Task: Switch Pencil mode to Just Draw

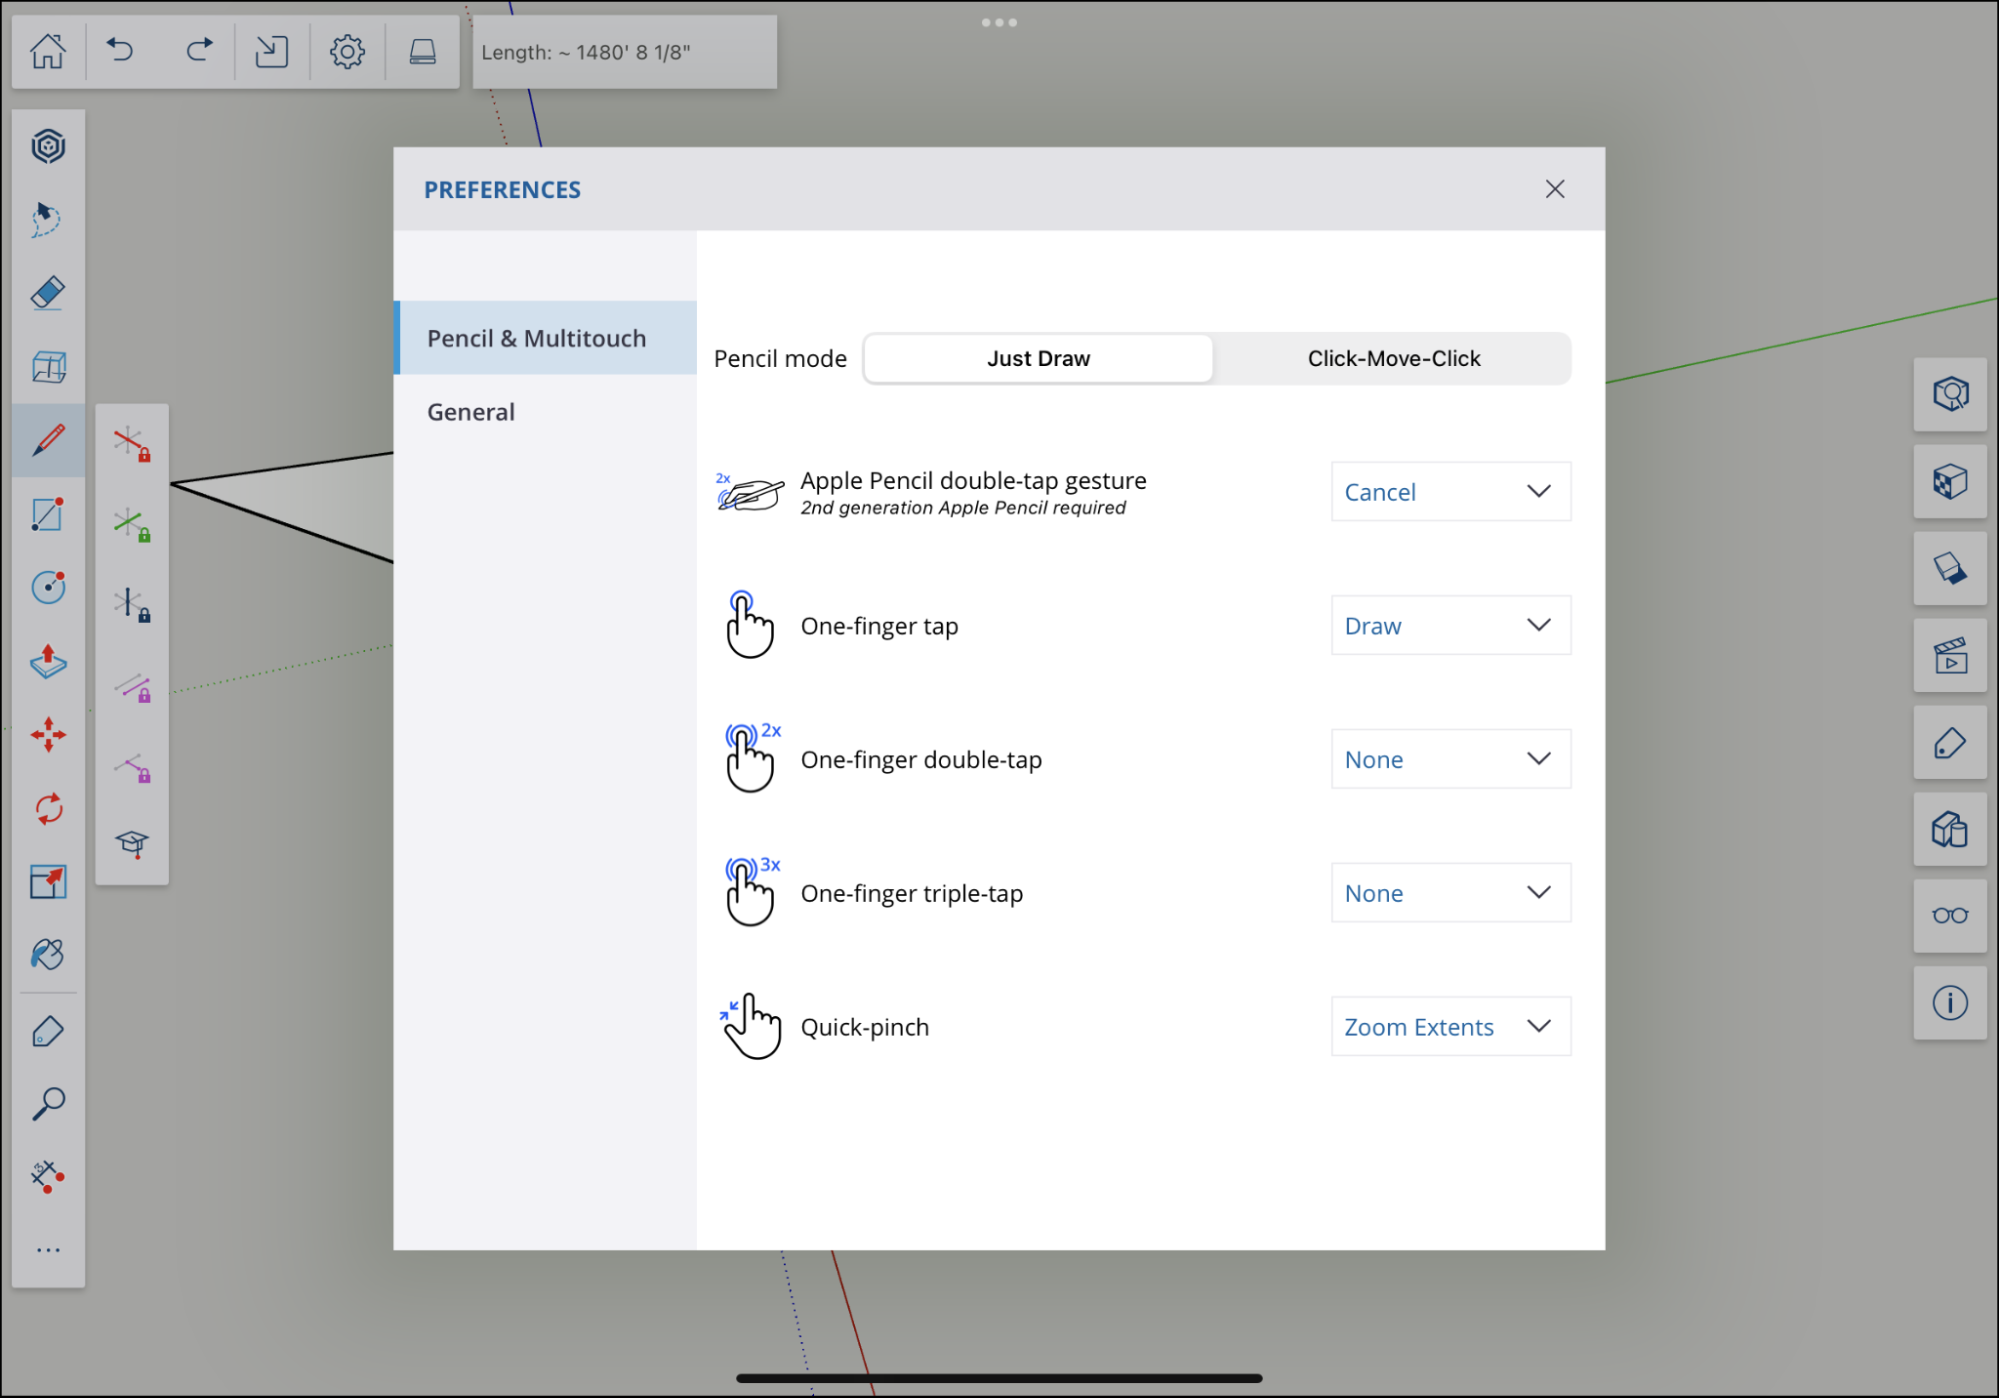Action: 1038,358
